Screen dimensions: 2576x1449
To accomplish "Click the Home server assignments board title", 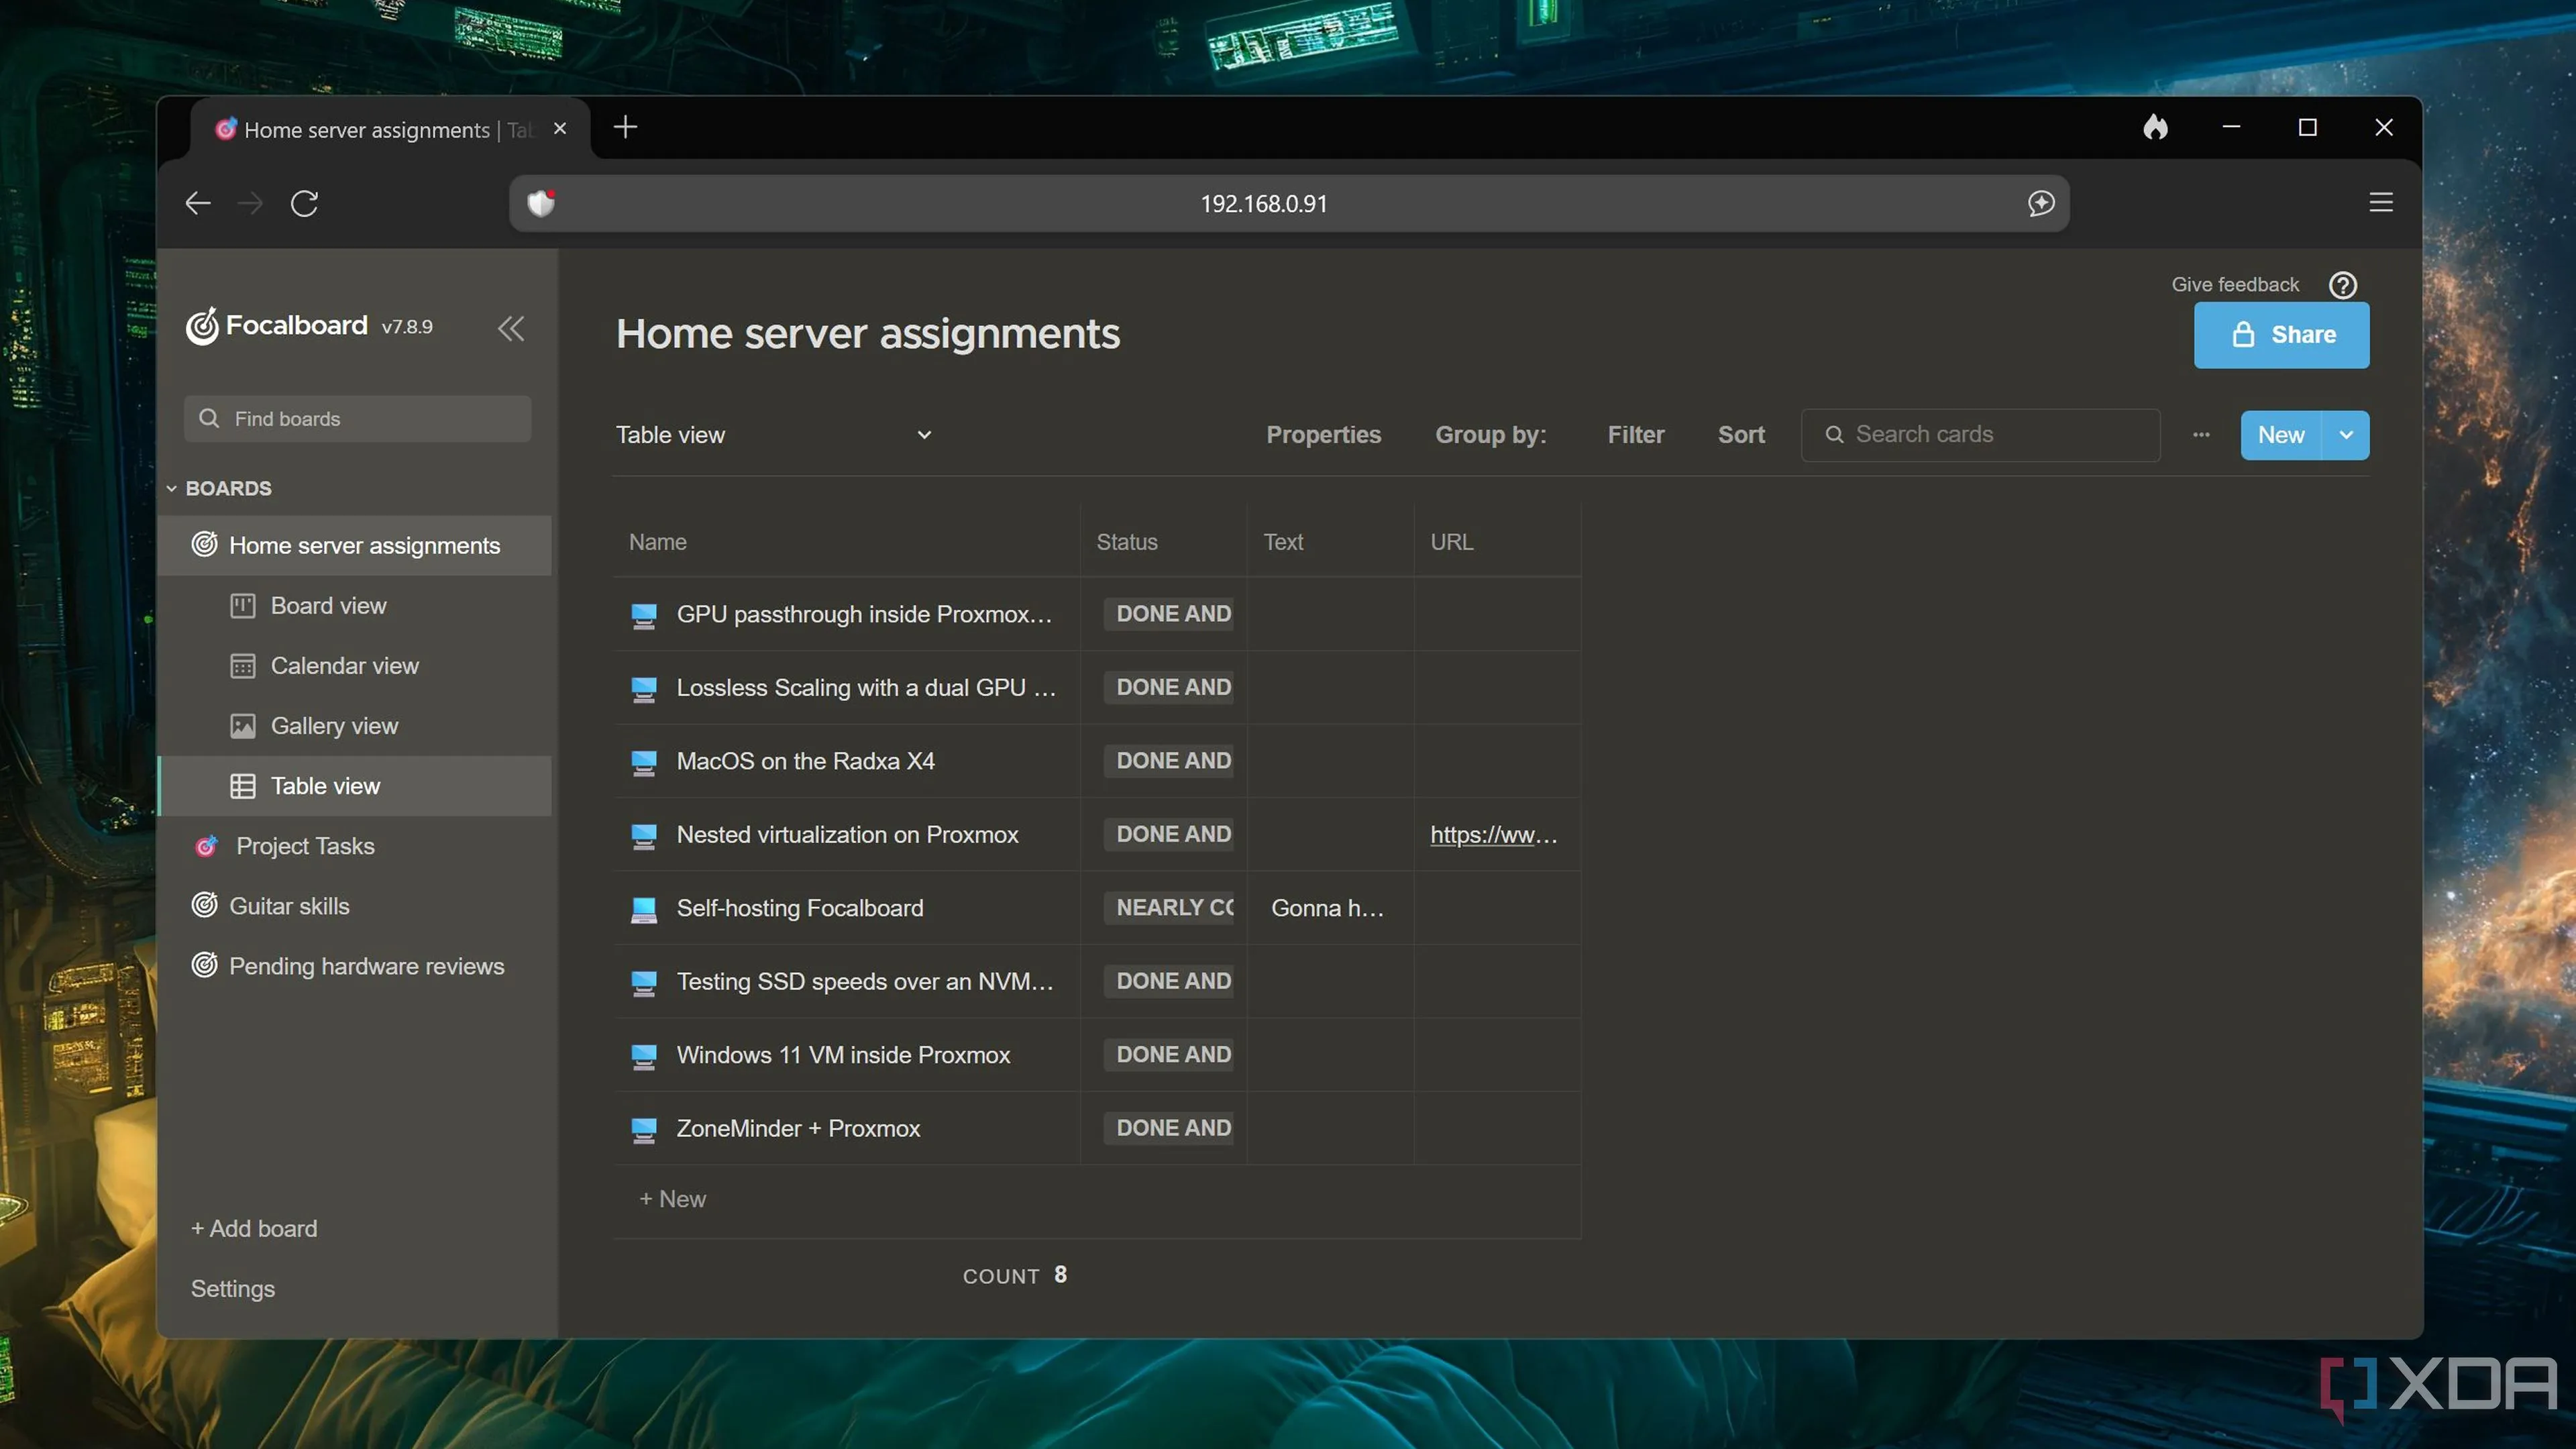I will [x=868, y=334].
